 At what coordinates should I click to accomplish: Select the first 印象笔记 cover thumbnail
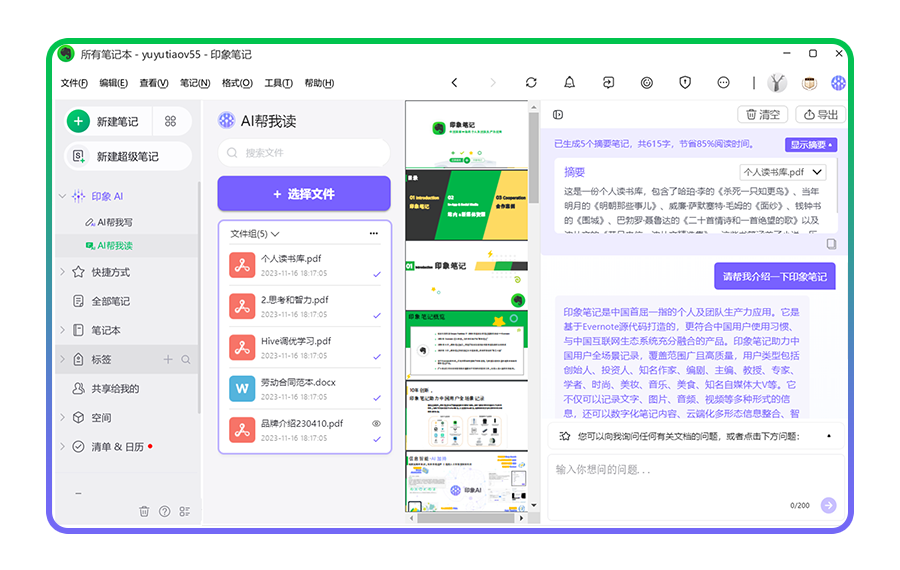coord(467,134)
